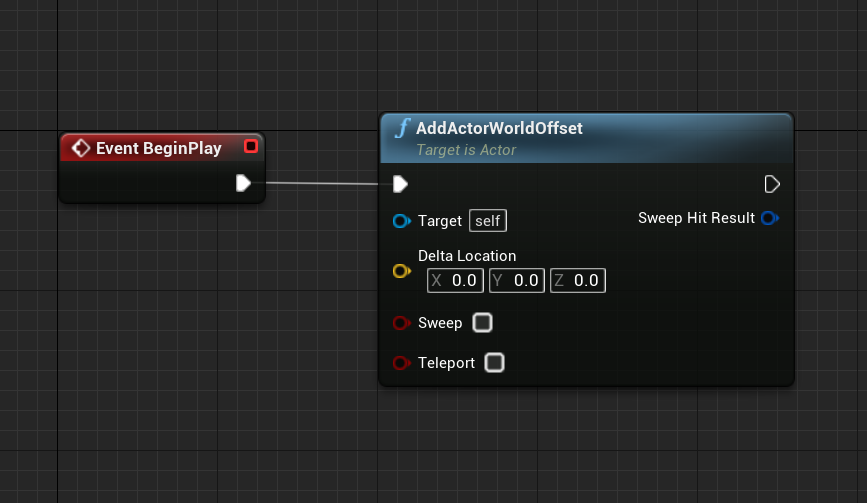Click the function icon on AddActorWorldOffset
Viewport: 867px width, 503px height.
[x=403, y=129]
